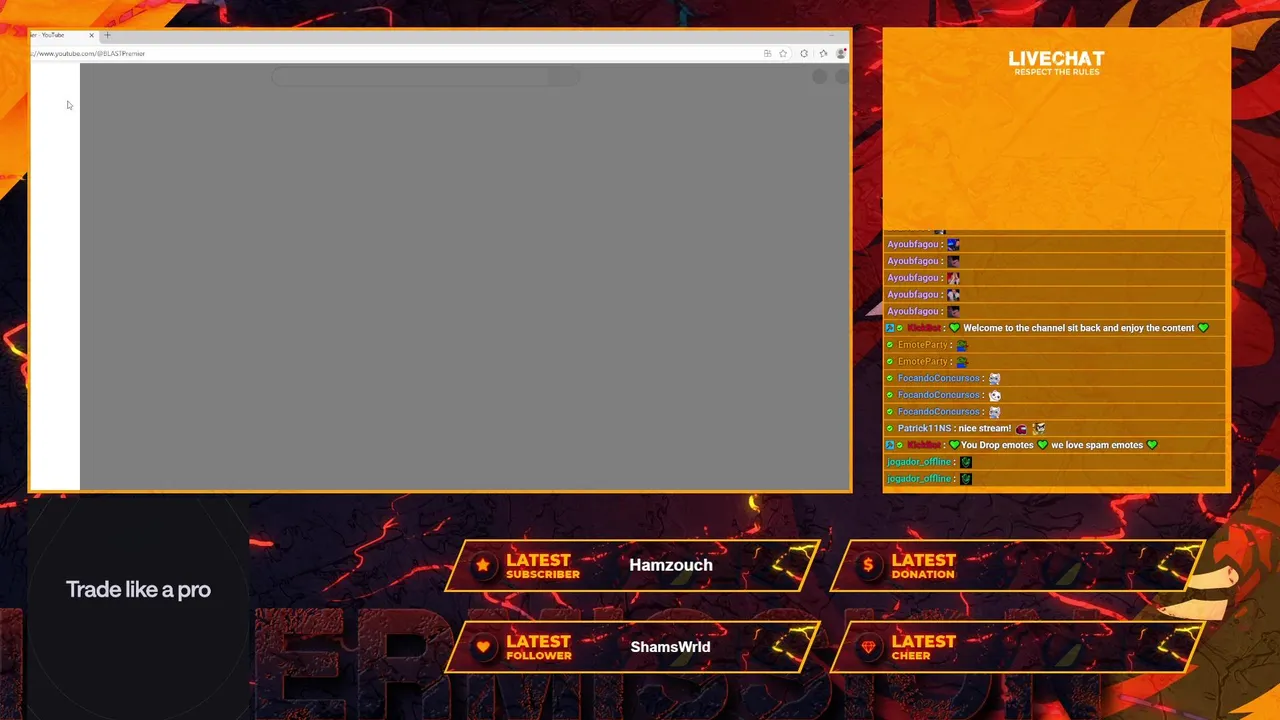Image resolution: width=1280 pixels, height=720 pixels.
Task: Close the YouTube browser tab
Action: coord(91,35)
